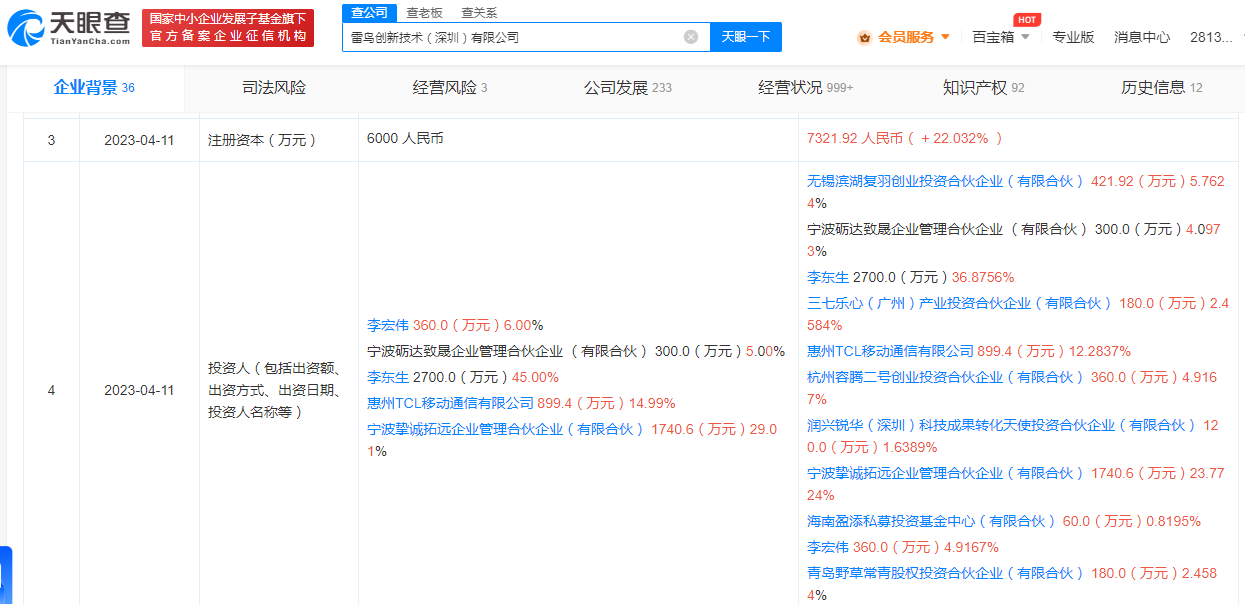Open 李宏伟 link in the before-change column
This screenshot has height=604, width=1245.
point(388,325)
